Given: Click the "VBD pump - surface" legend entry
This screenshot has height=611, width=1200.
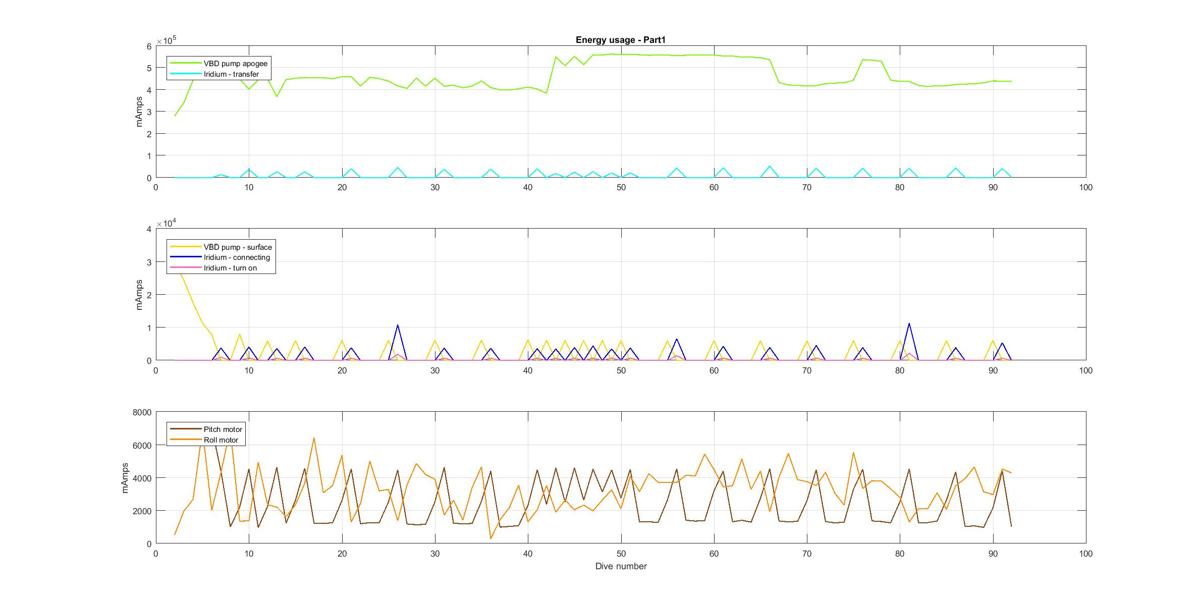Looking at the screenshot, I should 219,246.
